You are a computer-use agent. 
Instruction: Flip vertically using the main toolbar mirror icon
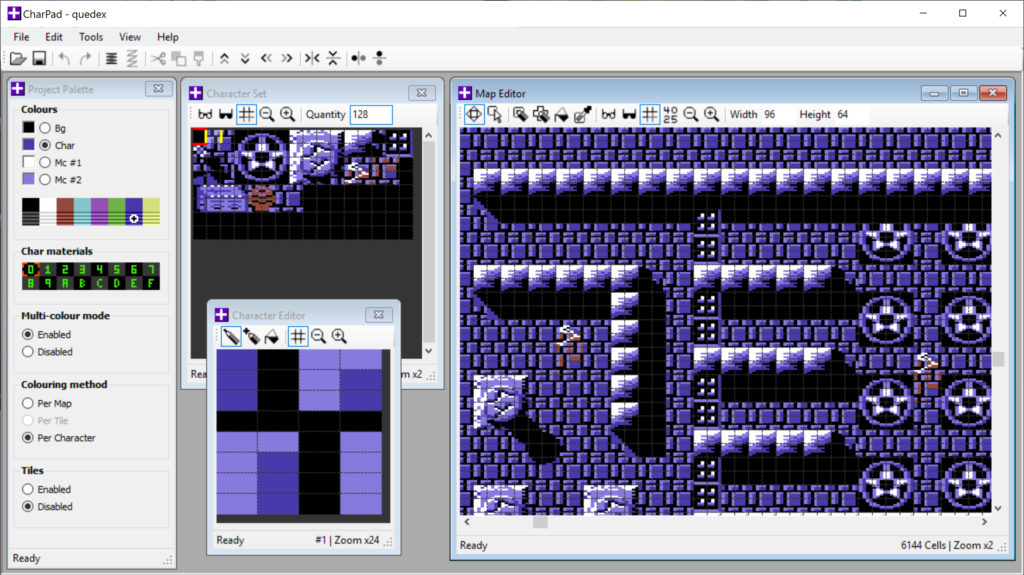tap(333, 59)
